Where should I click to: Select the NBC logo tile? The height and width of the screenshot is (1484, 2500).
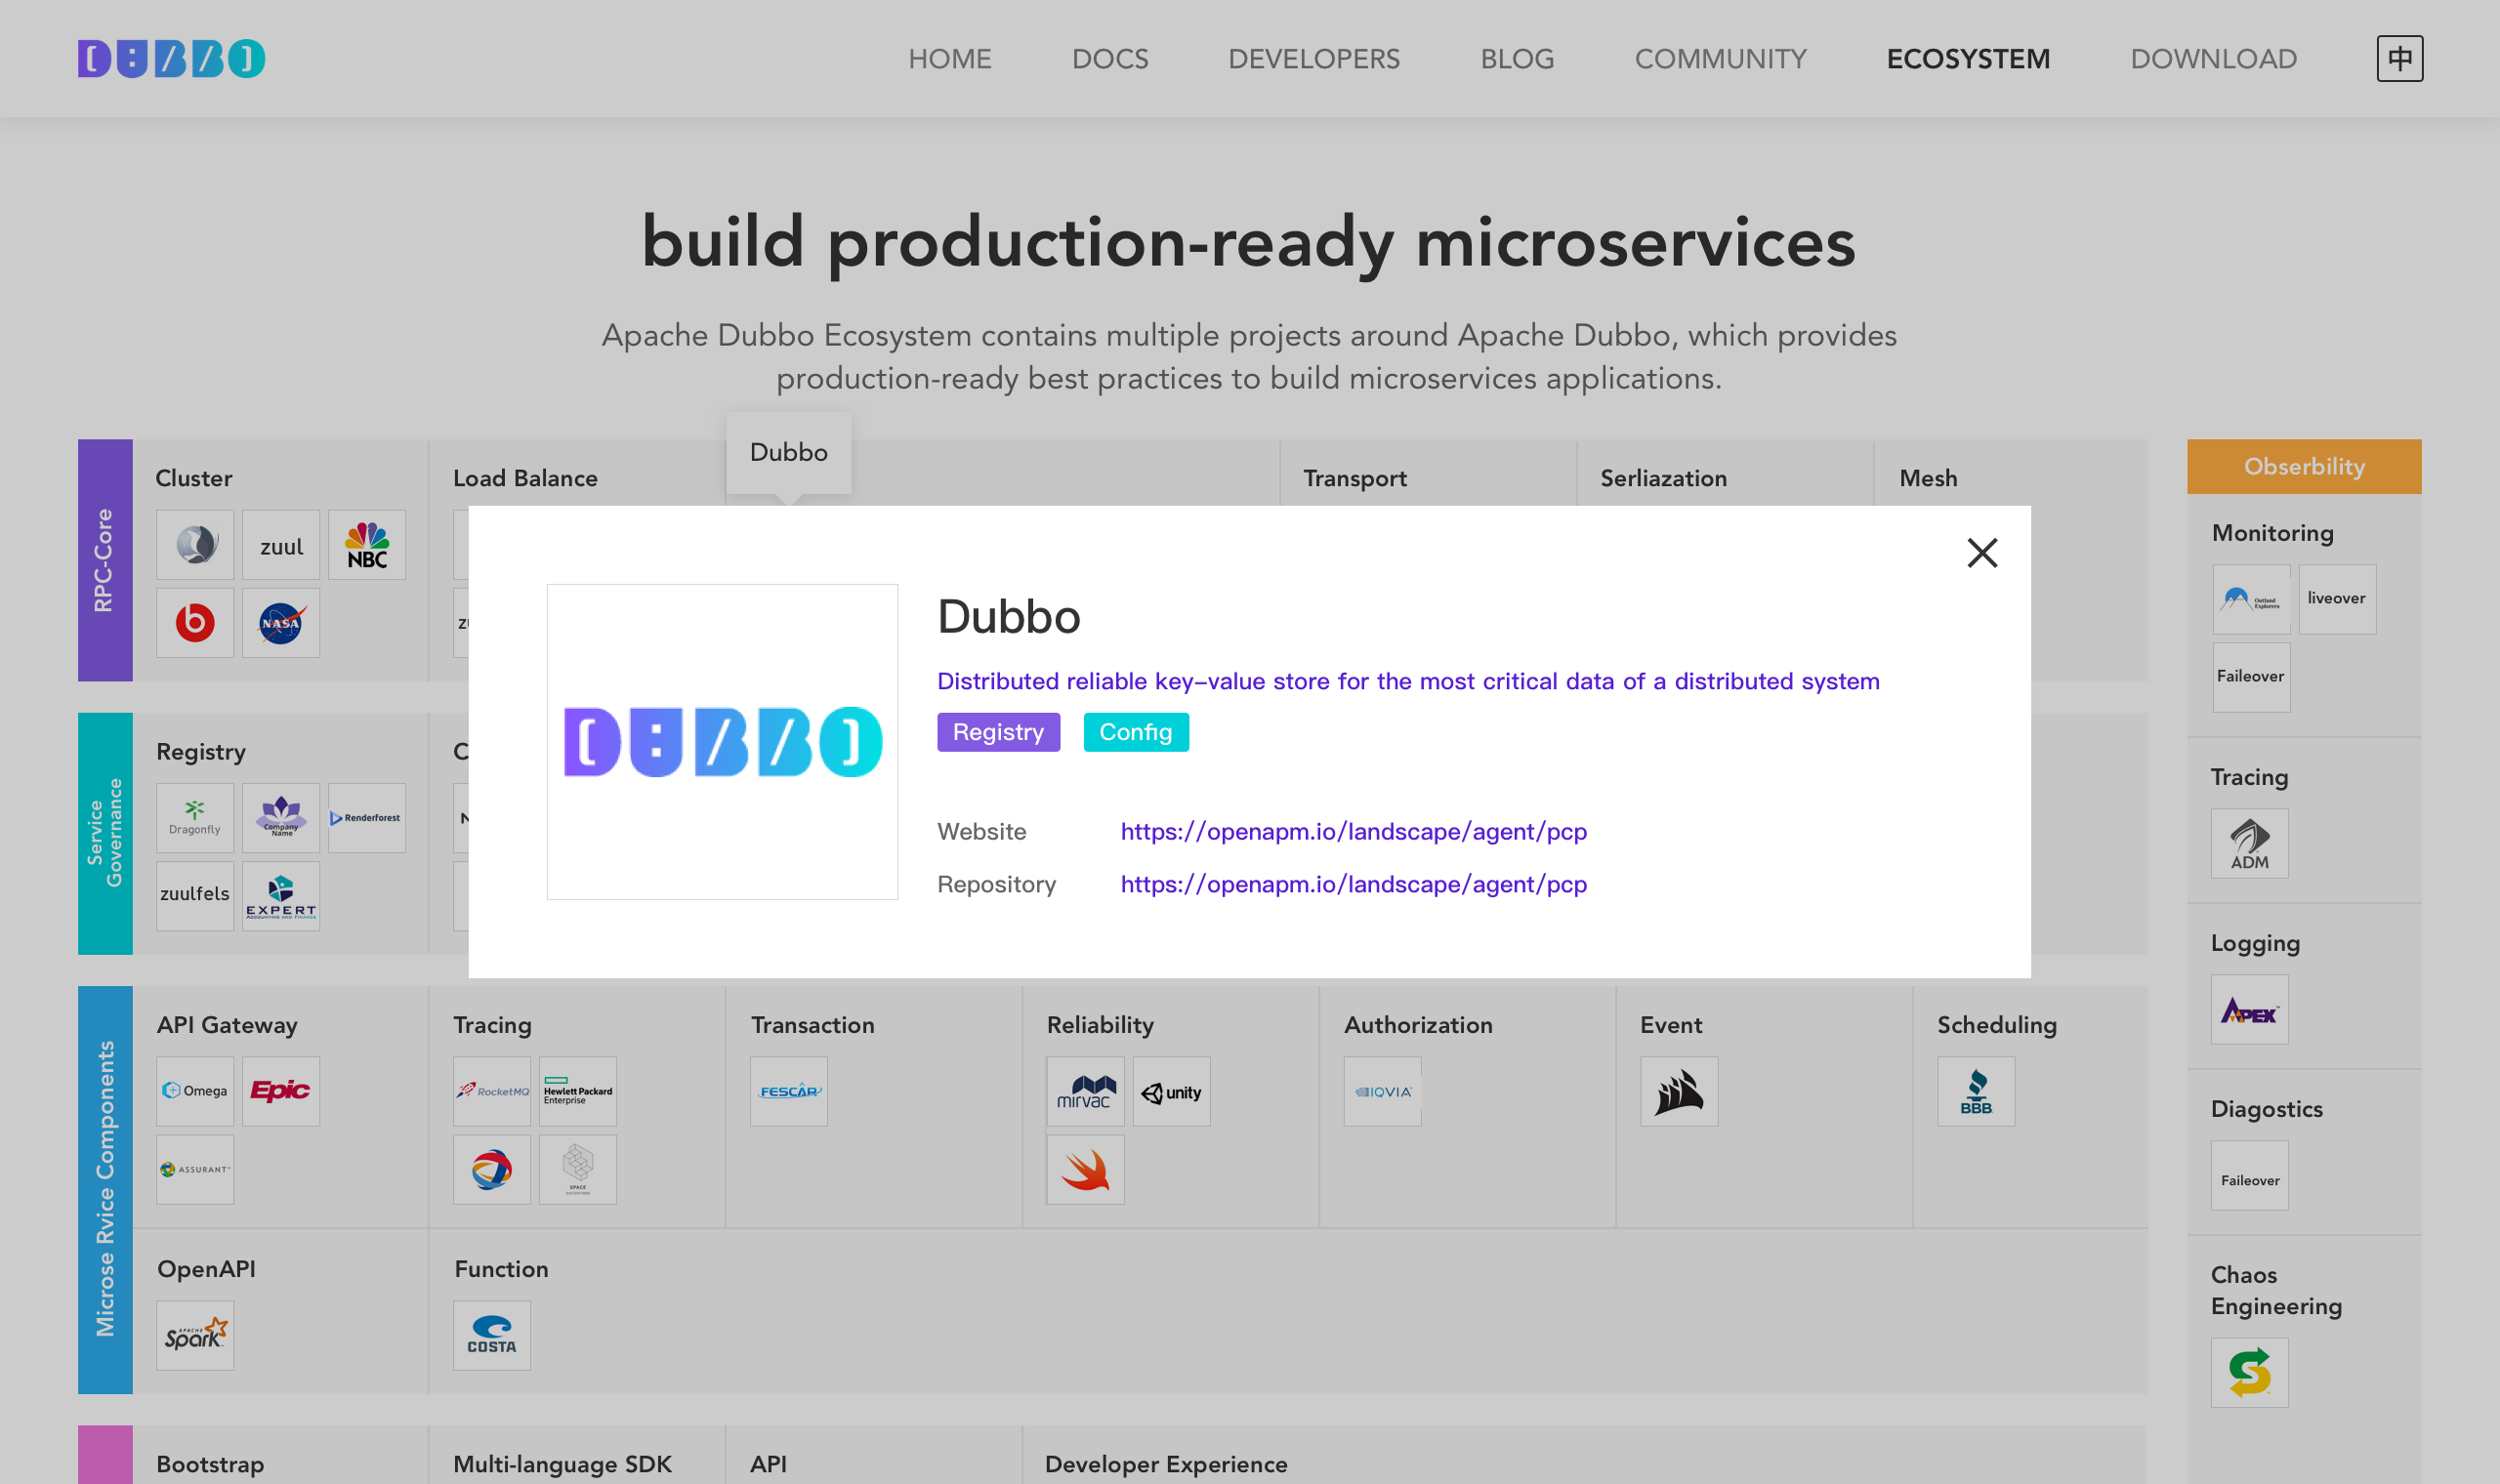point(367,545)
